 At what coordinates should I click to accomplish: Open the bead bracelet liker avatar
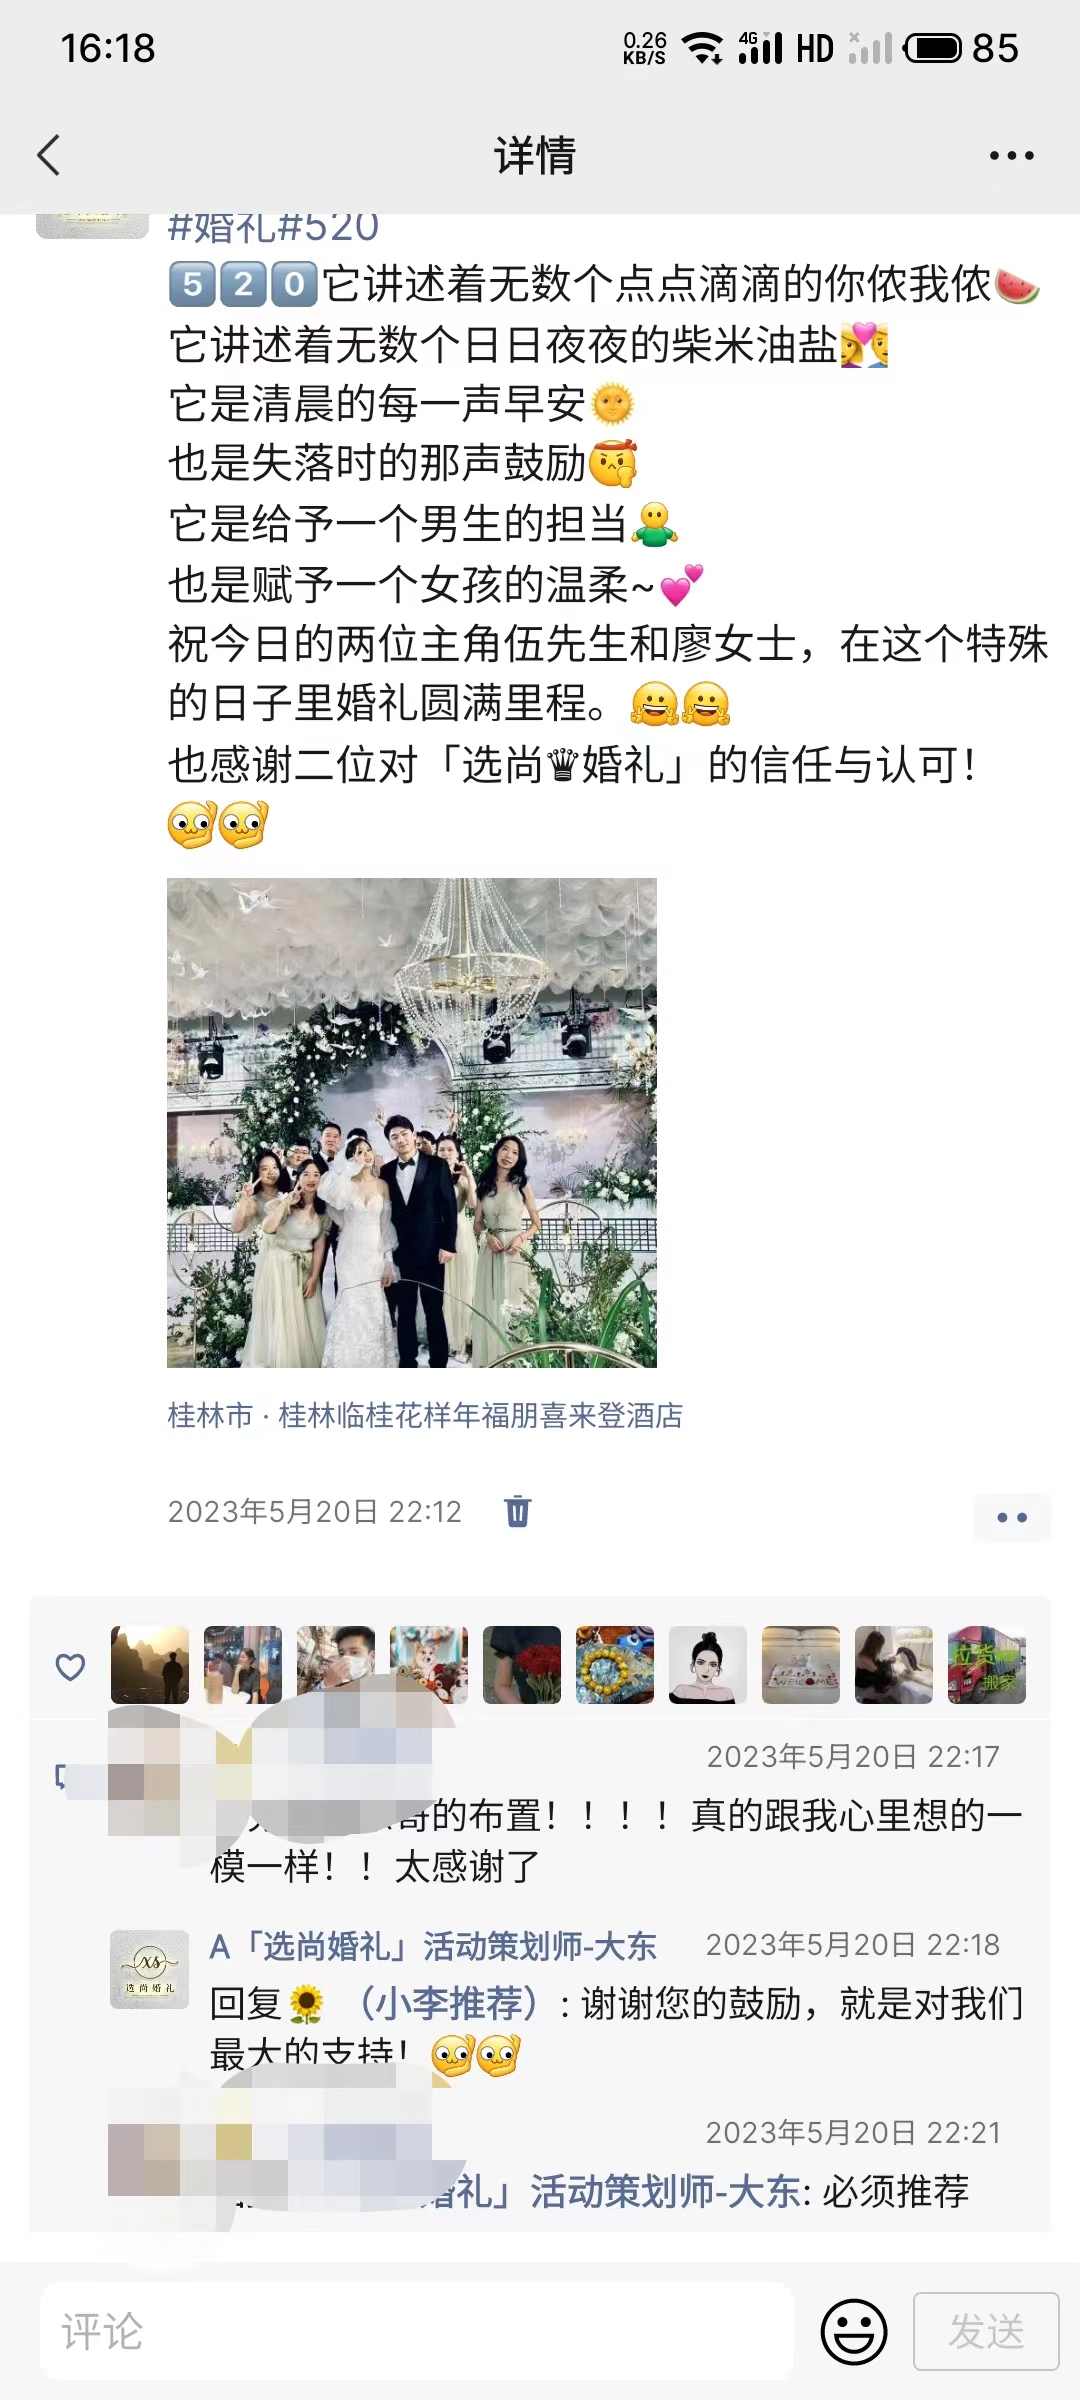point(615,1665)
